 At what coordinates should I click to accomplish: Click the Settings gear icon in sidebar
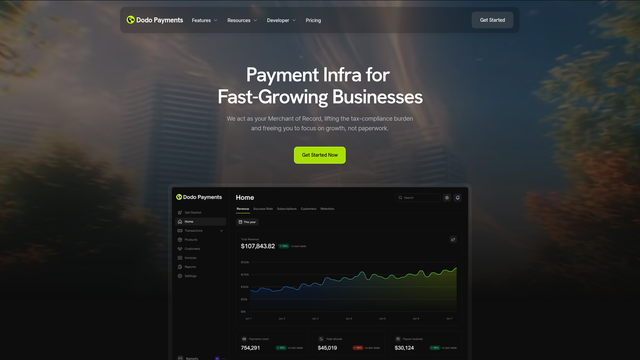[180, 276]
